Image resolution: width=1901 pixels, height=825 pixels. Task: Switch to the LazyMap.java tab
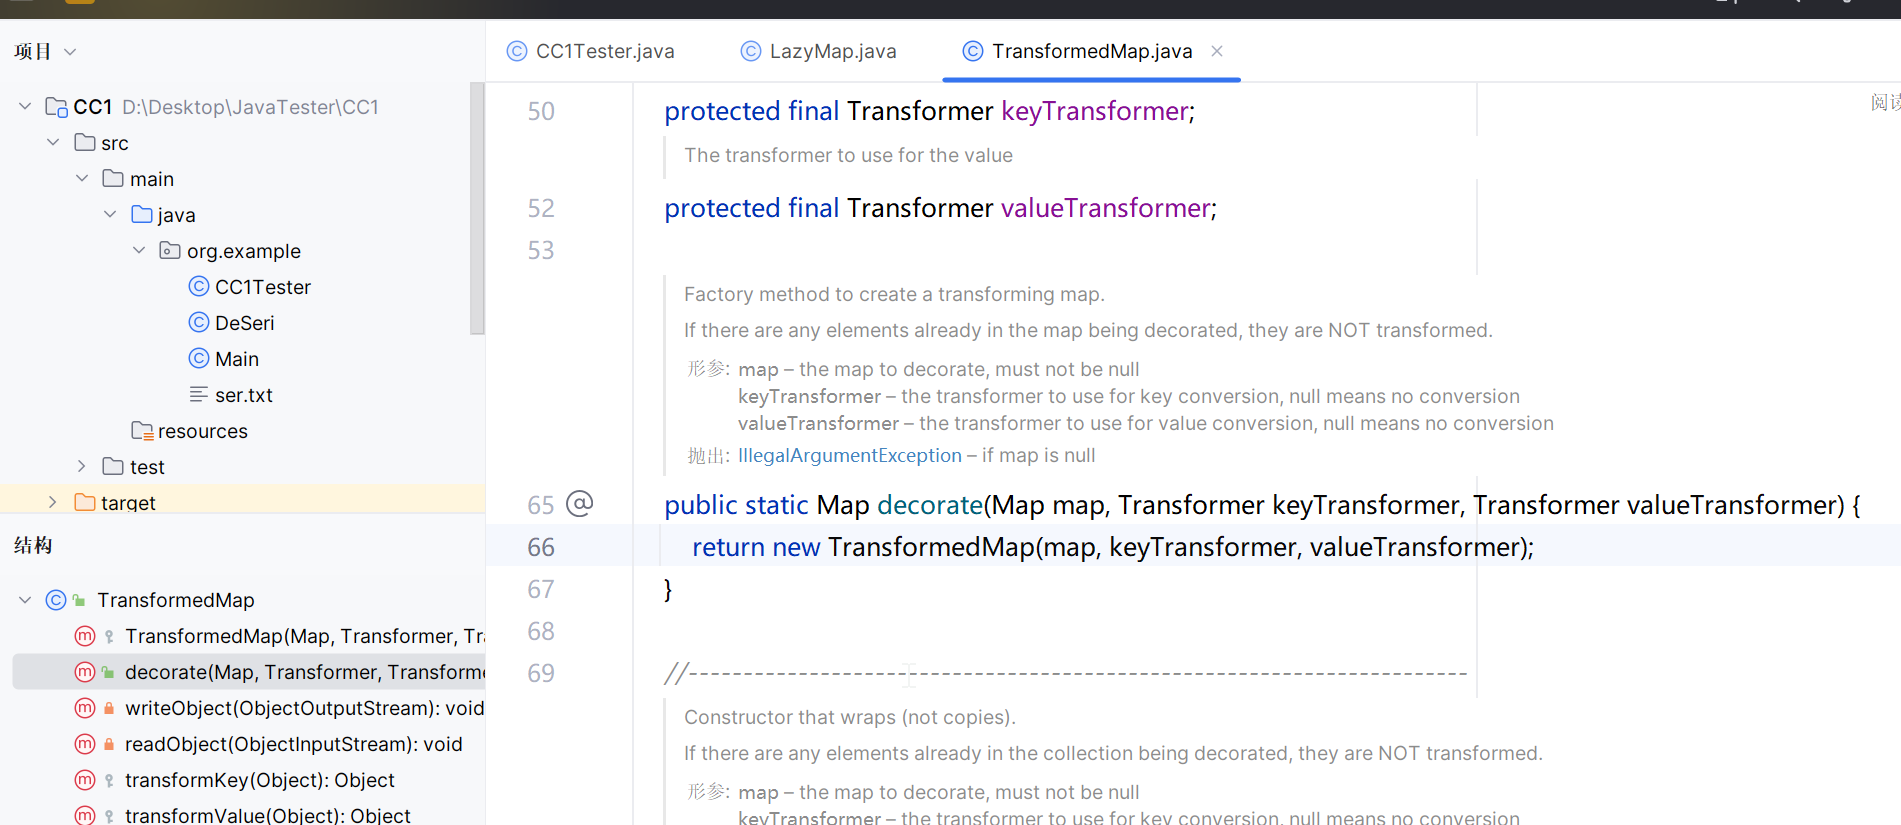click(x=832, y=51)
